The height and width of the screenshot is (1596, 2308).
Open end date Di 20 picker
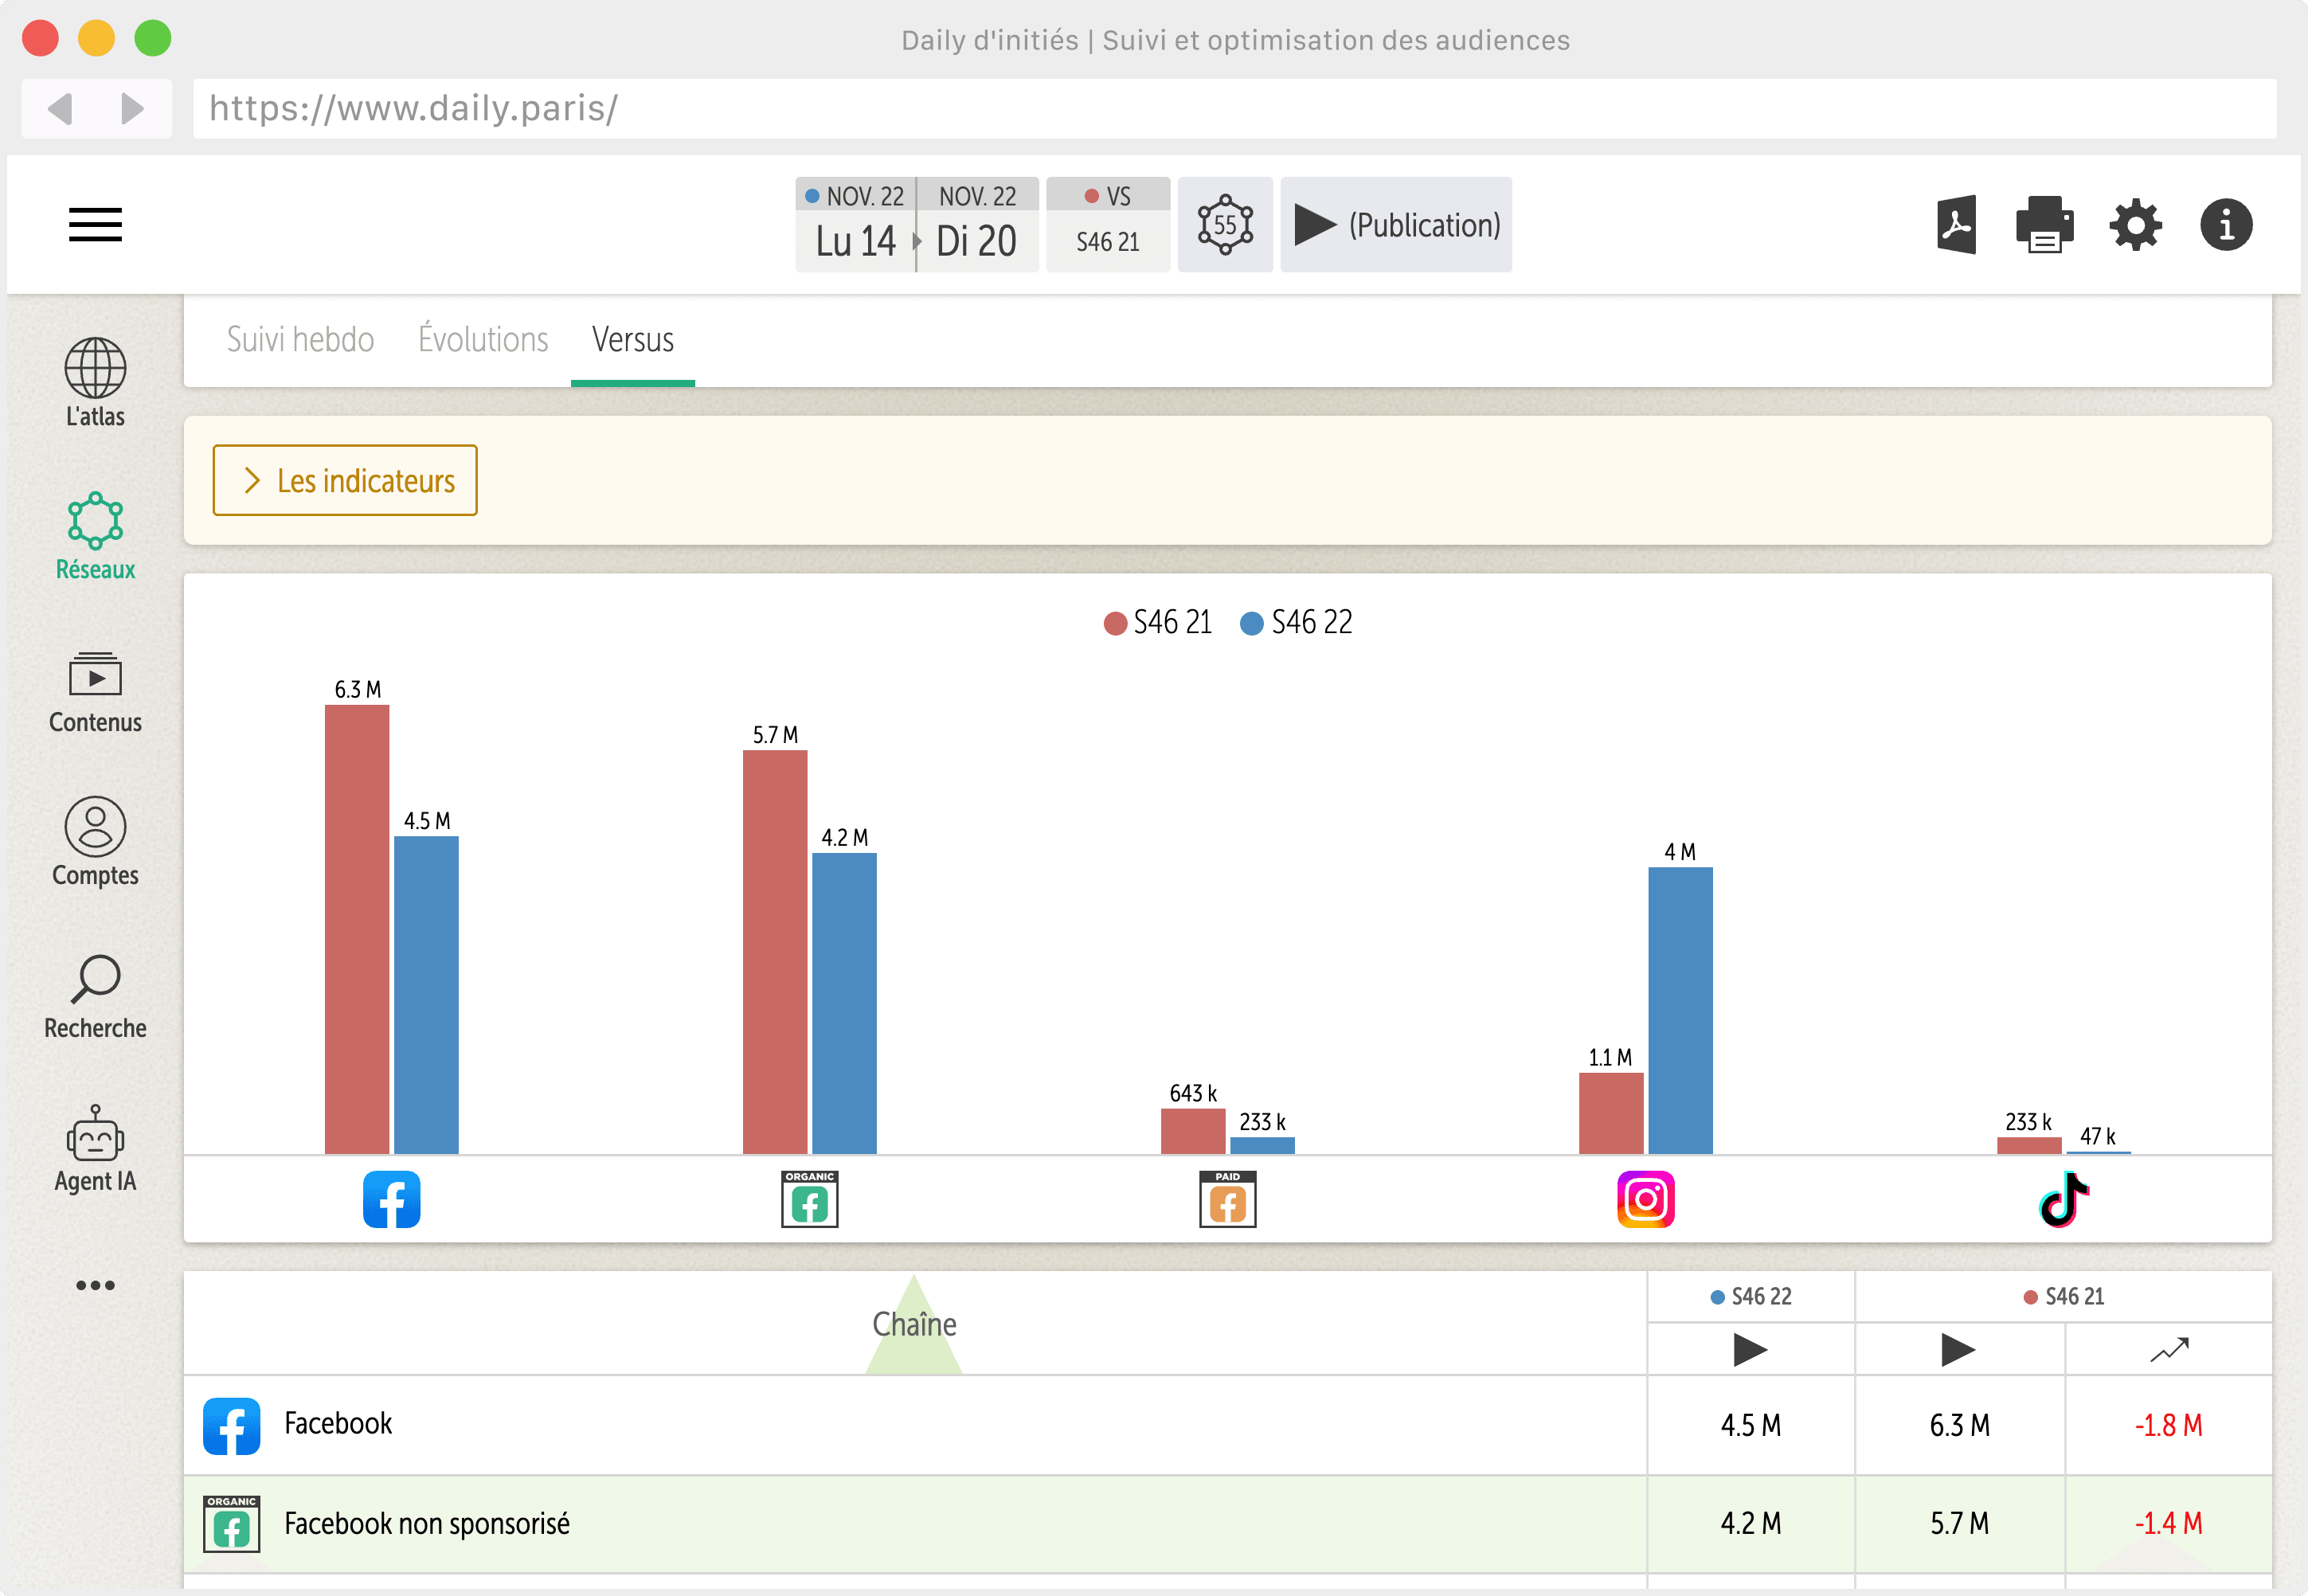(977, 225)
